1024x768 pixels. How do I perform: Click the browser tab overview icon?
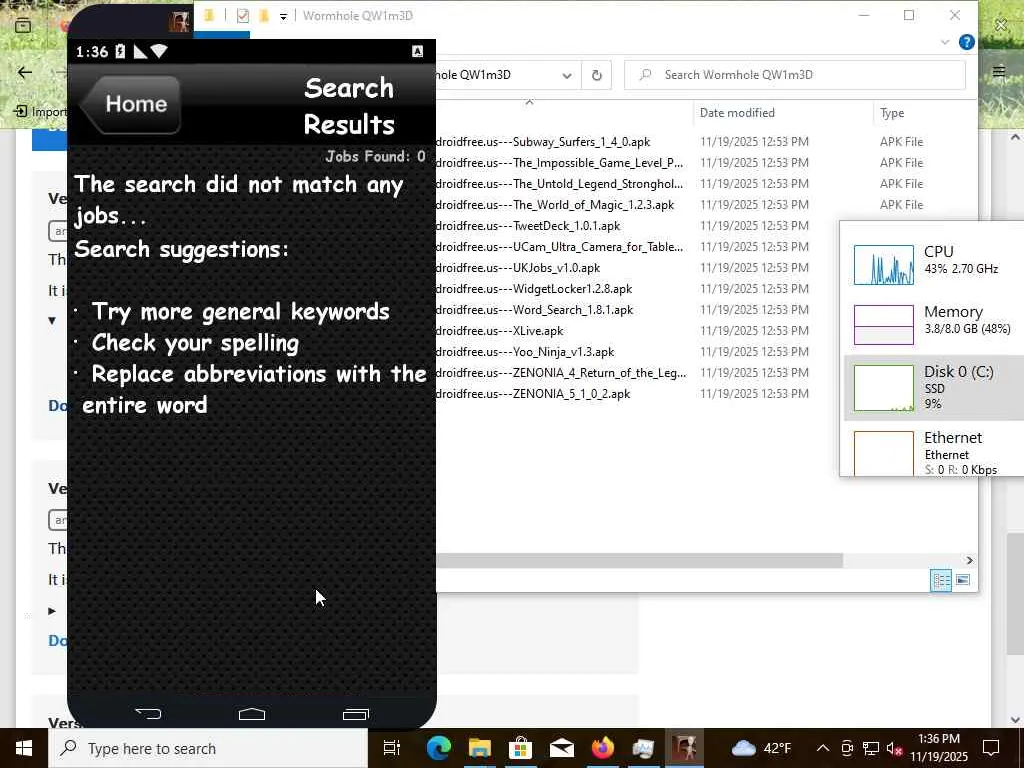coord(23,26)
